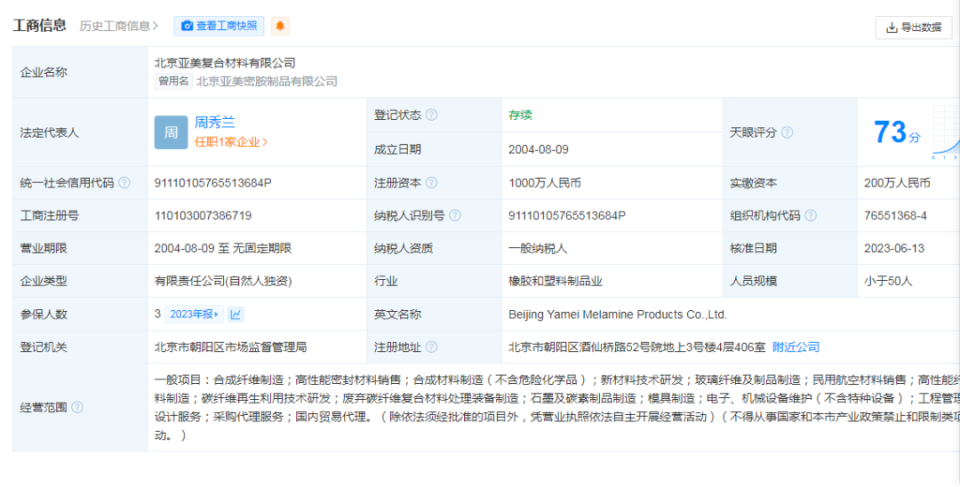Image resolution: width=960 pixels, height=487 pixels.
Task: Open 查看工商快照 camera button
Action: pos(219,26)
